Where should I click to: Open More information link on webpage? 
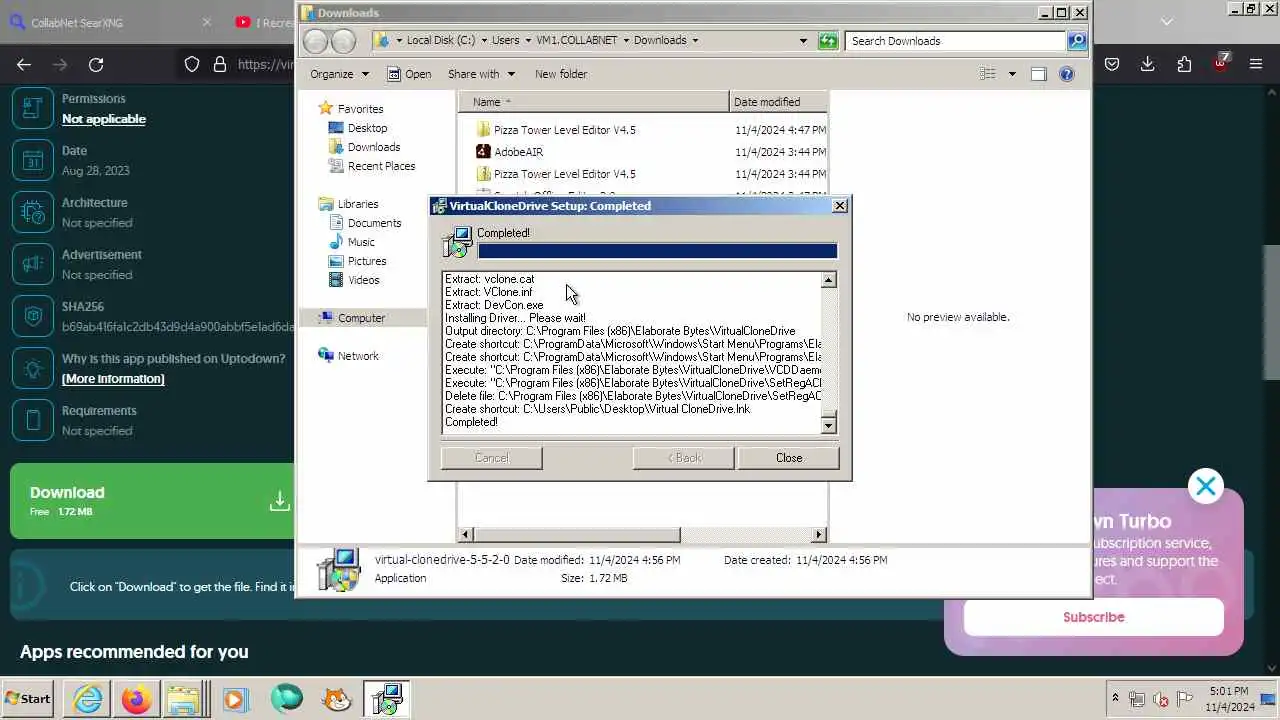[113, 379]
